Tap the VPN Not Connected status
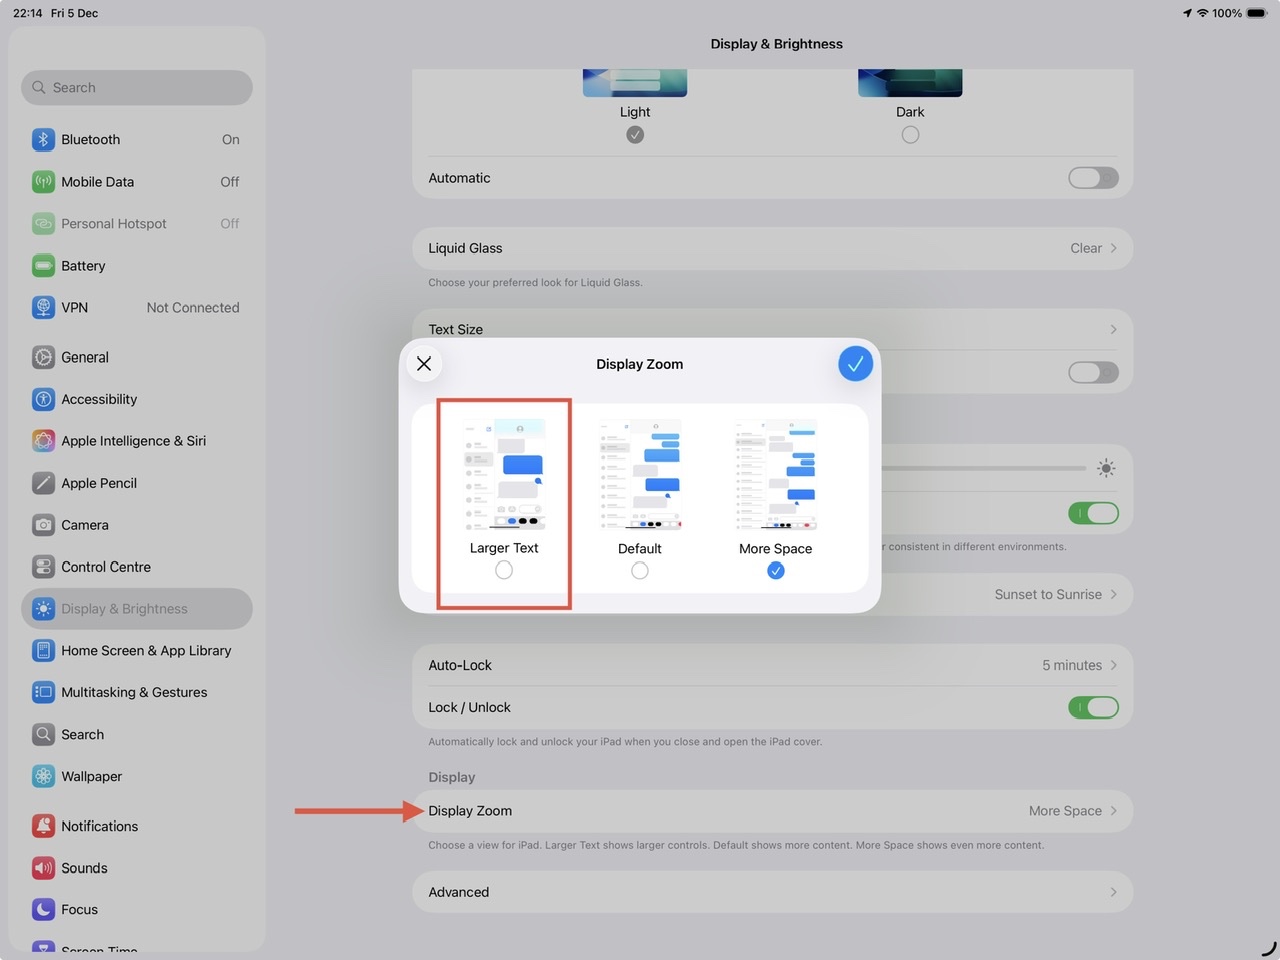 coord(193,308)
